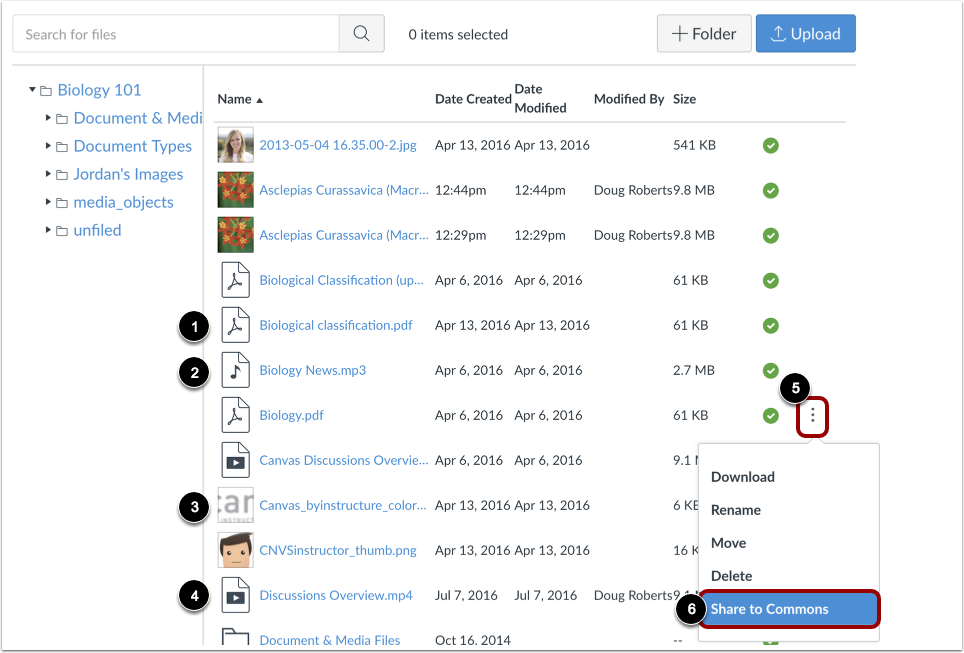Sort files by the Name column
964x653 pixels.
tap(240, 99)
